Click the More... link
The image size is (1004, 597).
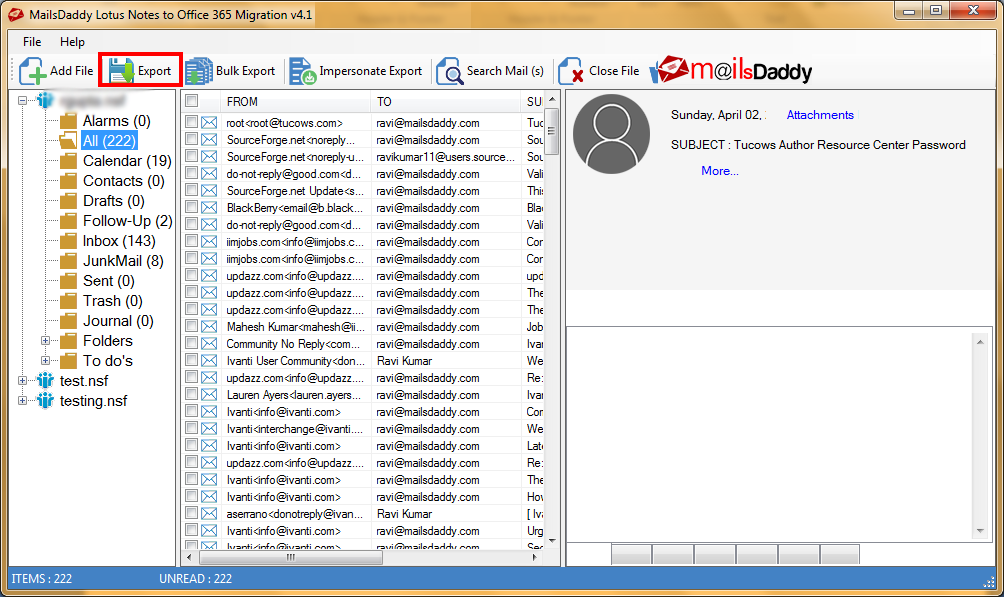(720, 171)
